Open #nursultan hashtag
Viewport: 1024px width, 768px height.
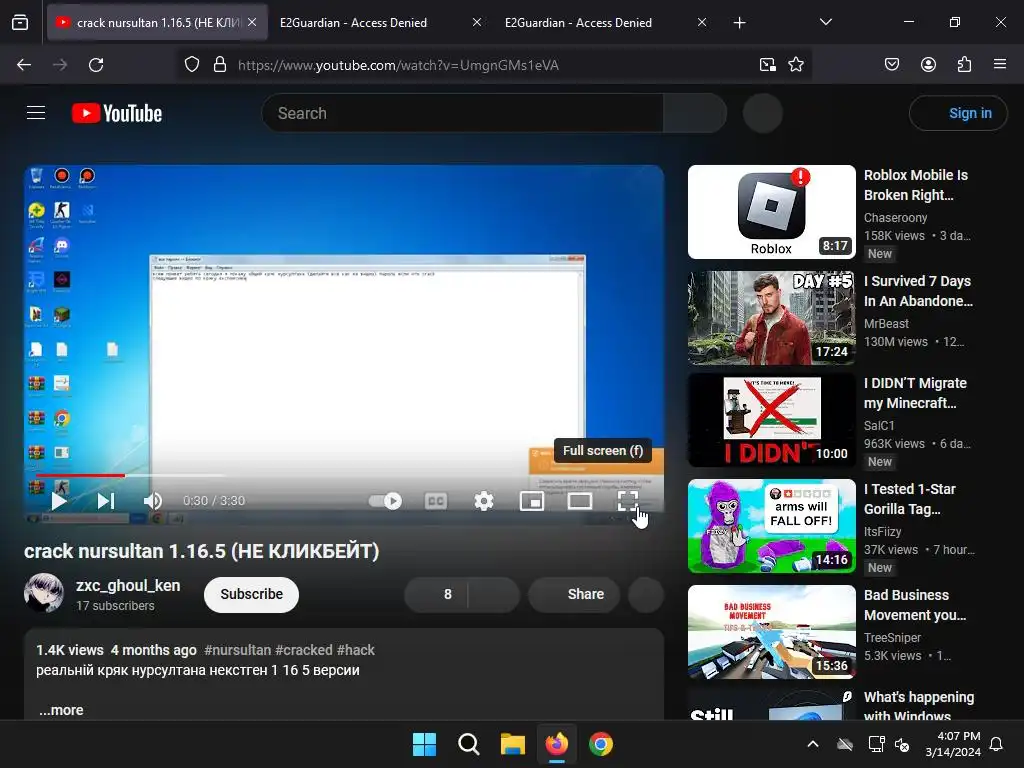coord(237,650)
